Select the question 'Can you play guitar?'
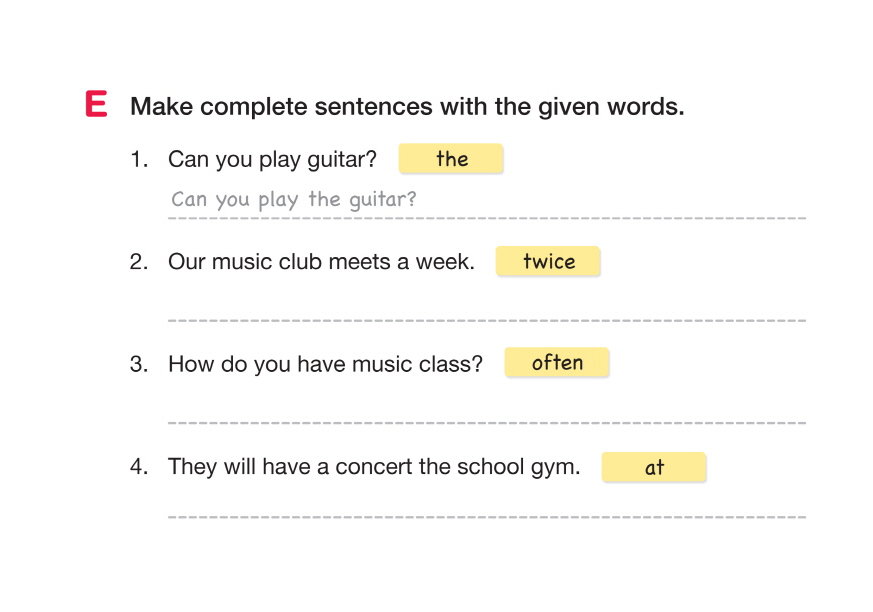The height and width of the screenshot is (612, 873). pos(272,159)
